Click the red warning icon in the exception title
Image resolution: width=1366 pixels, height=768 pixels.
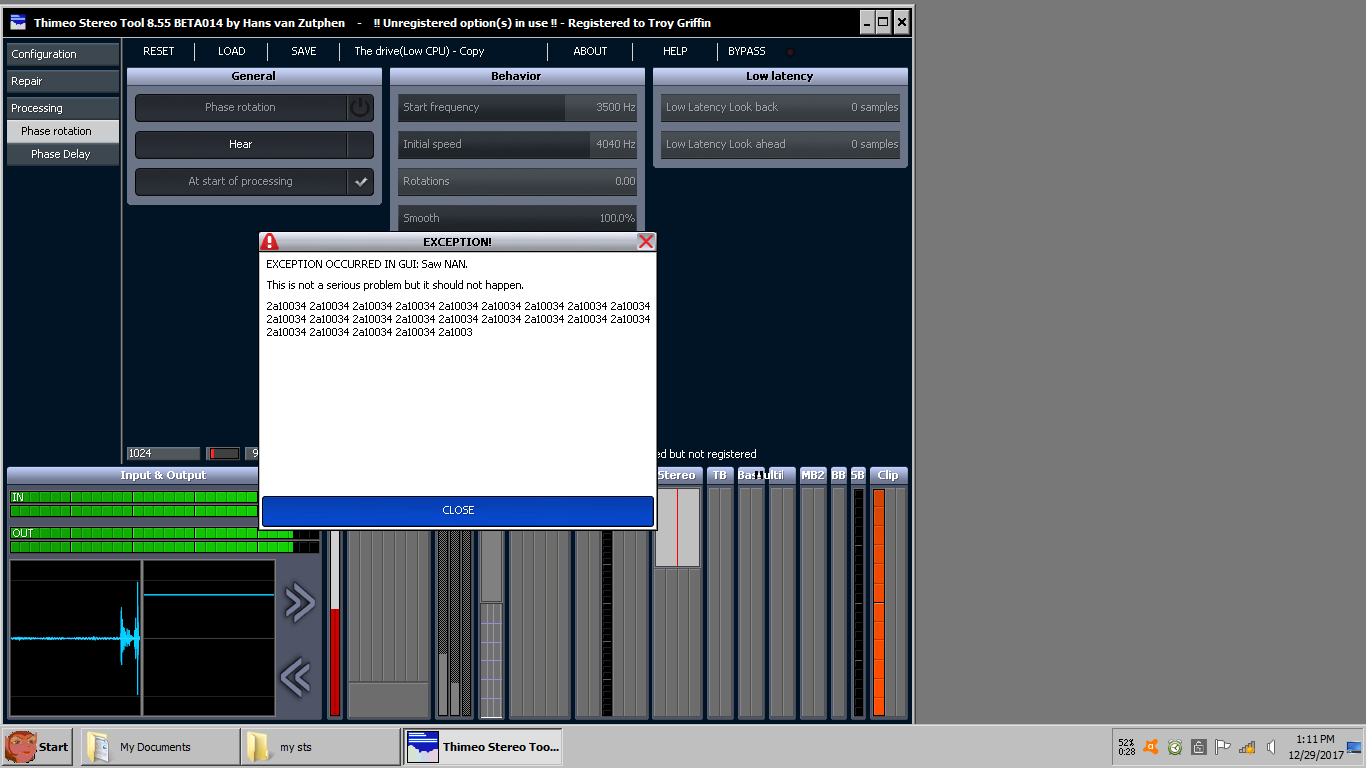point(270,242)
